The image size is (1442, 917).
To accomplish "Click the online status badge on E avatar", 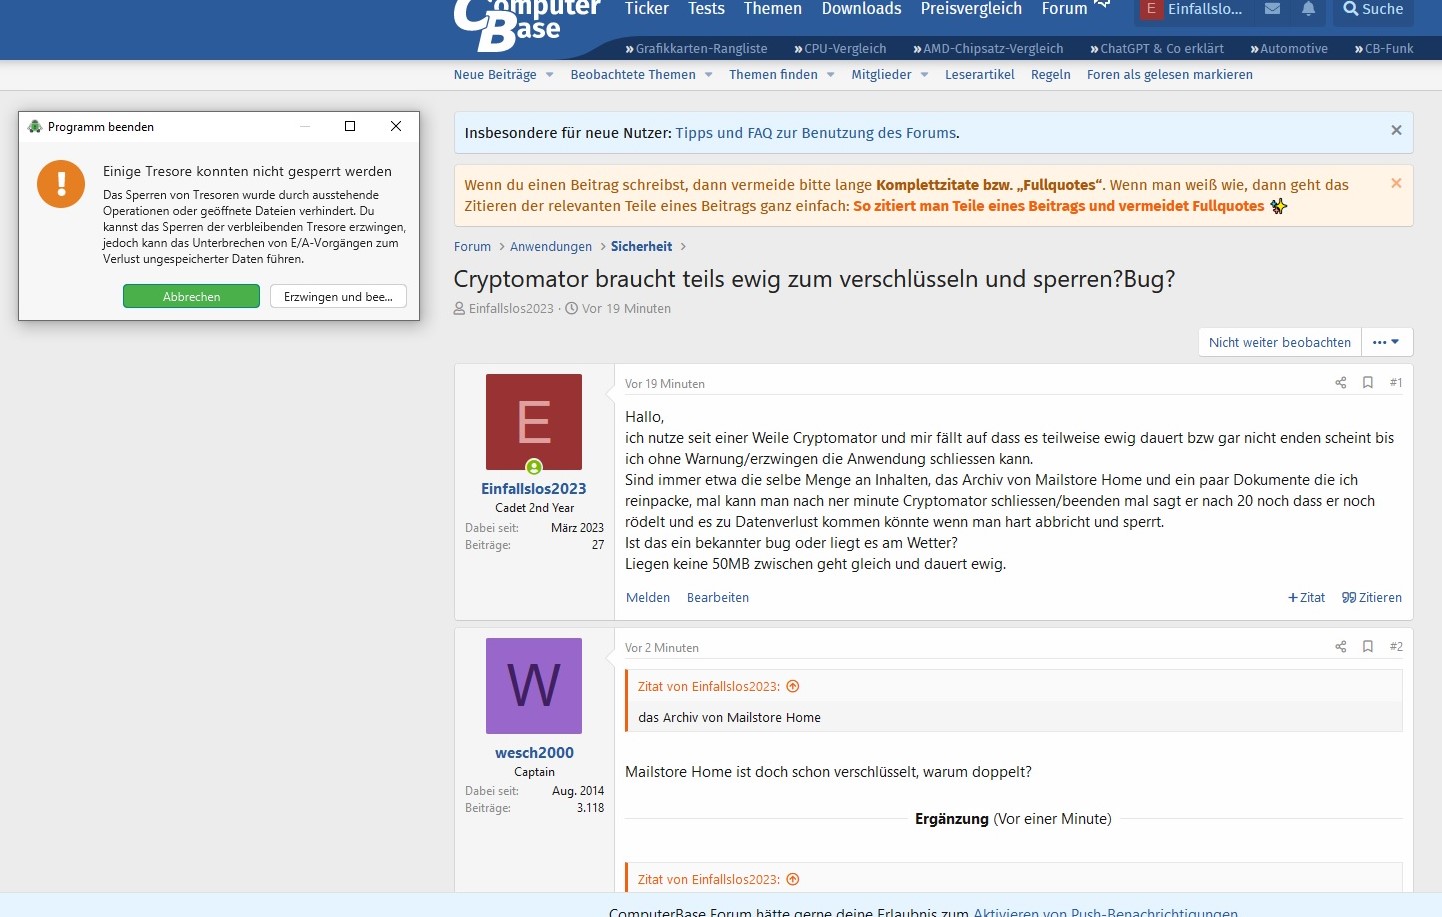I will click(534, 467).
